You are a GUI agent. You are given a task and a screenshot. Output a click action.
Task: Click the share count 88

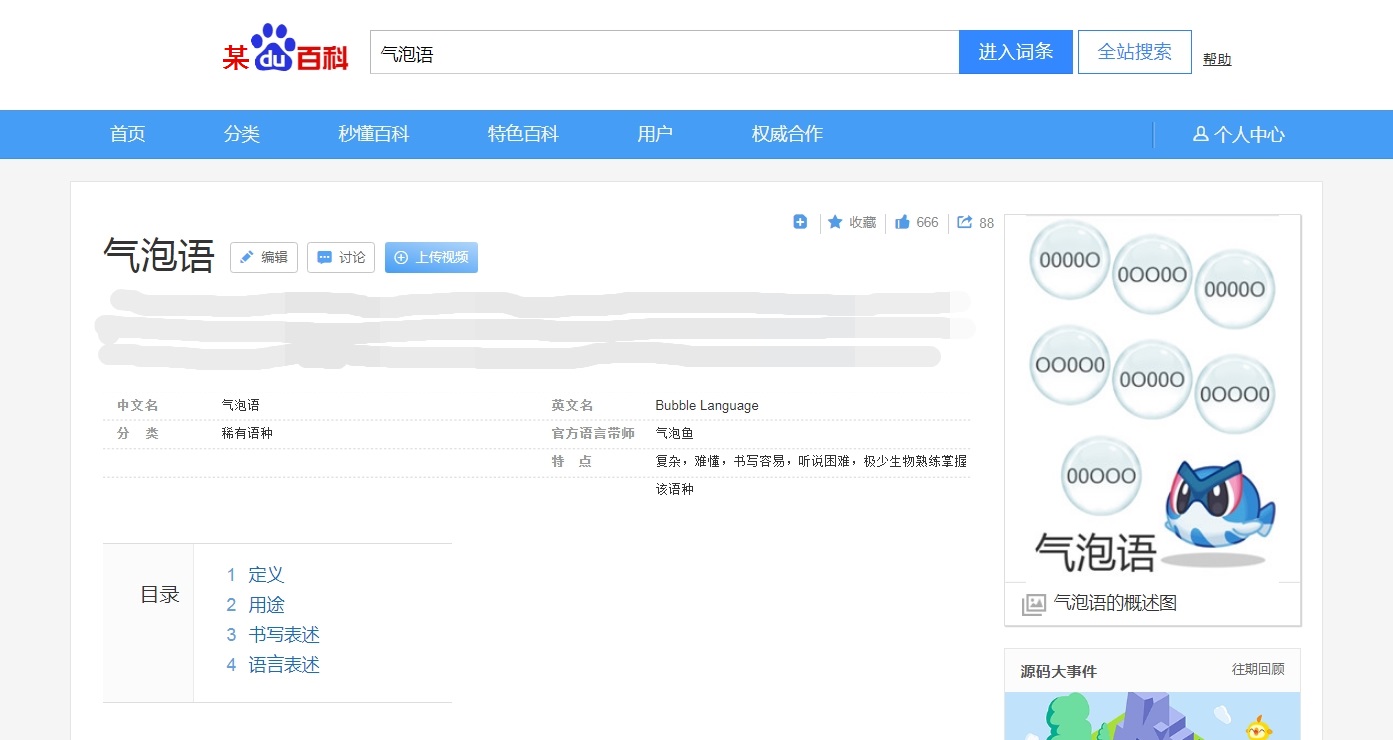[x=986, y=223]
